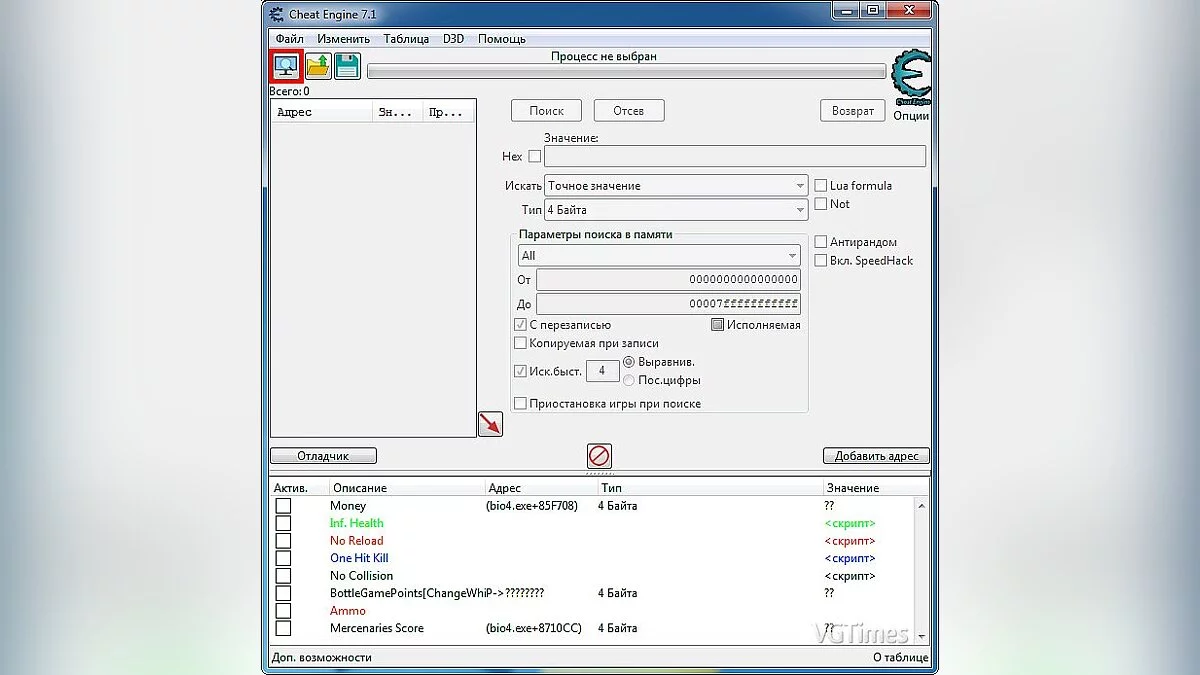Click the Возврат button
The height and width of the screenshot is (675, 1200).
coord(853,111)
